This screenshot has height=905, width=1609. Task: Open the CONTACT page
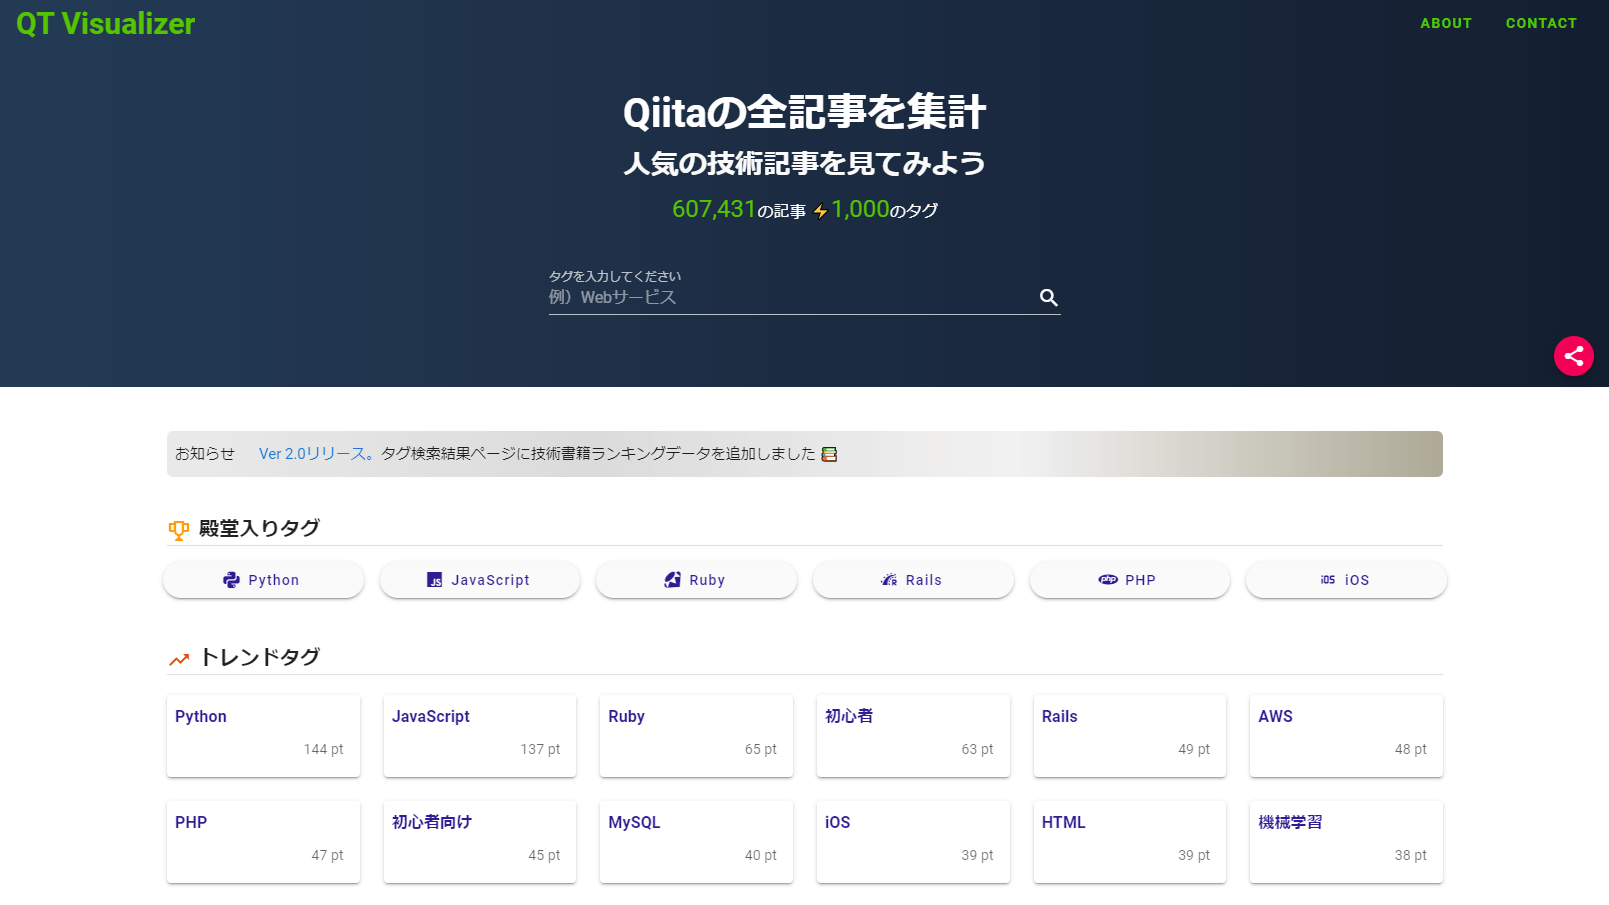[x=1541, y=23]
